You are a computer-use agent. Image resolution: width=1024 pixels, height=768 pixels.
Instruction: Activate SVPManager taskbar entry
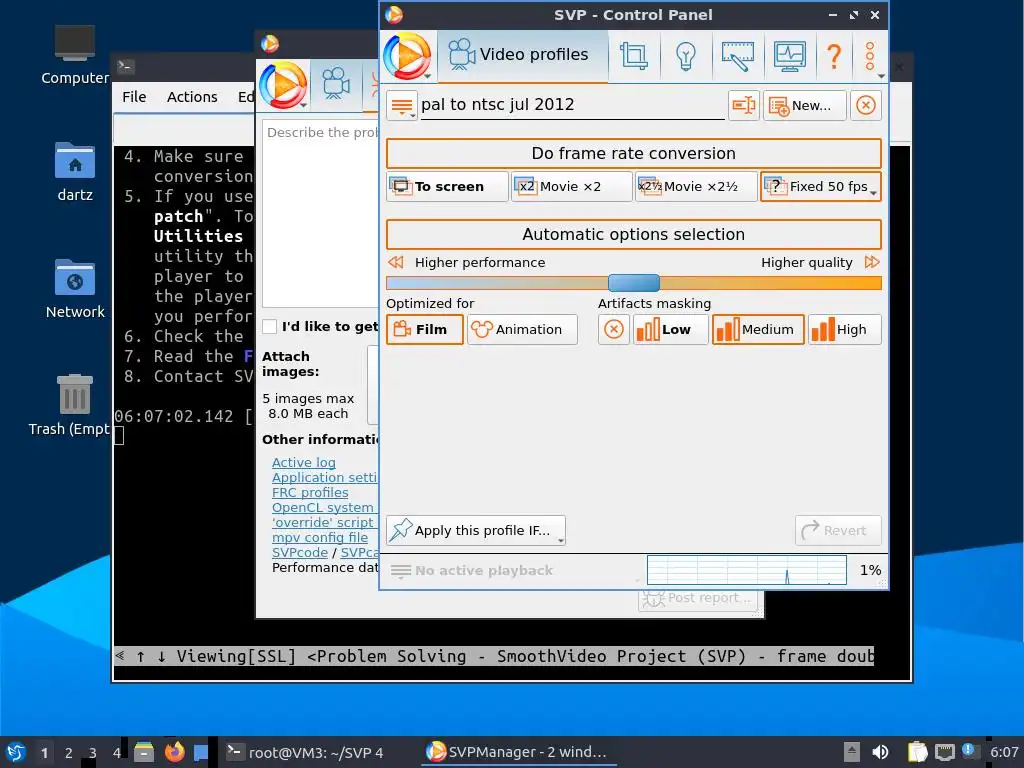point(517,752)
